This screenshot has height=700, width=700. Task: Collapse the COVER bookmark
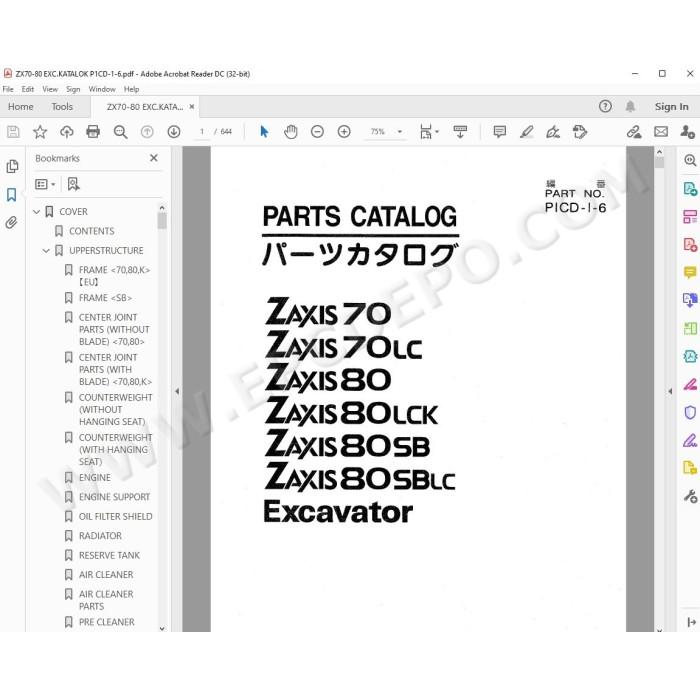click(37, 212)
